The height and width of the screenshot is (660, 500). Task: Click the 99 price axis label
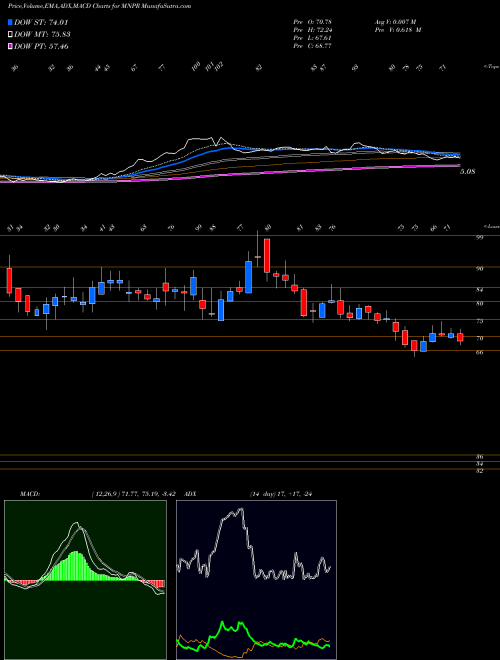pos(479,237)
